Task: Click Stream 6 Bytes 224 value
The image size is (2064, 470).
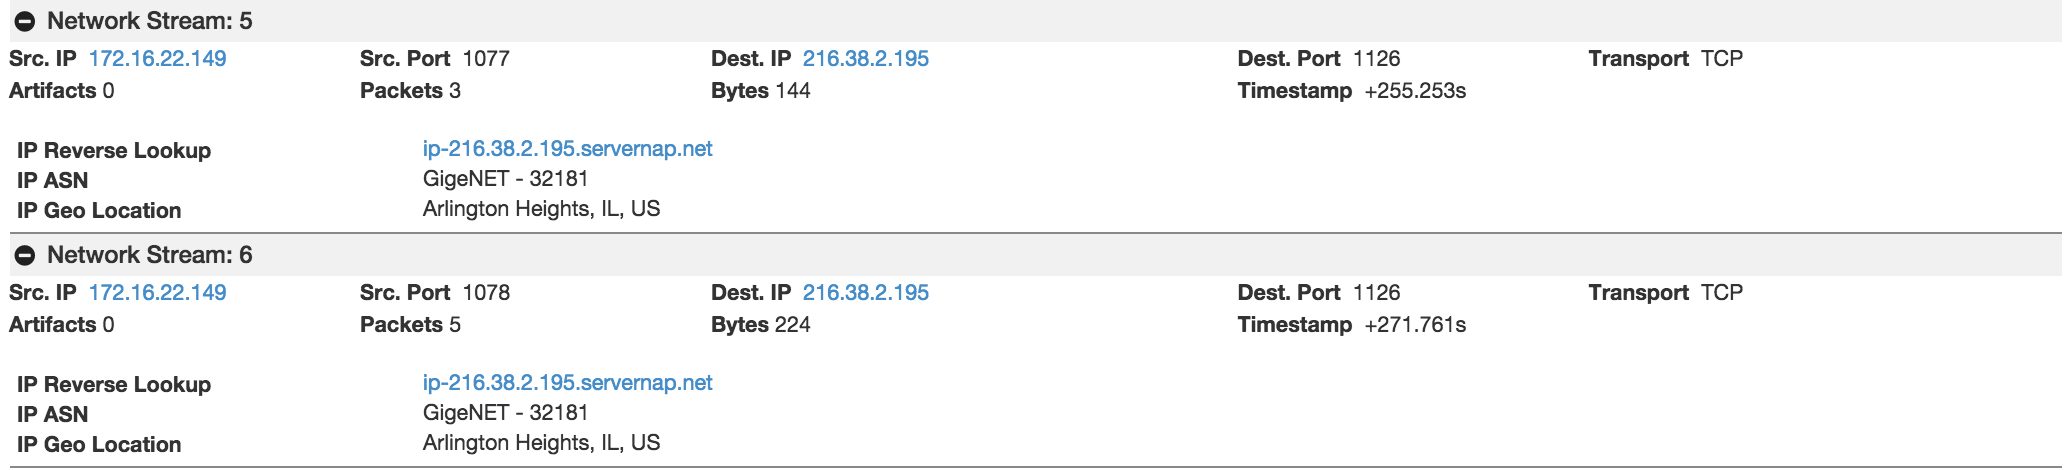Action: click(x=792, y=325)
